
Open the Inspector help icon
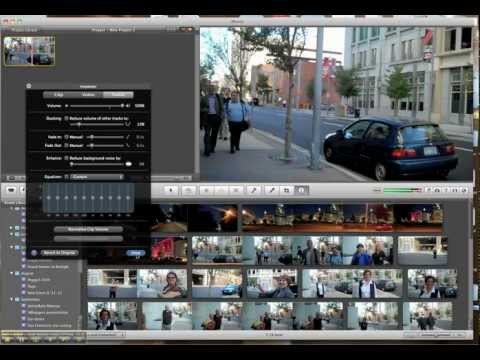[x=34, y=253]
